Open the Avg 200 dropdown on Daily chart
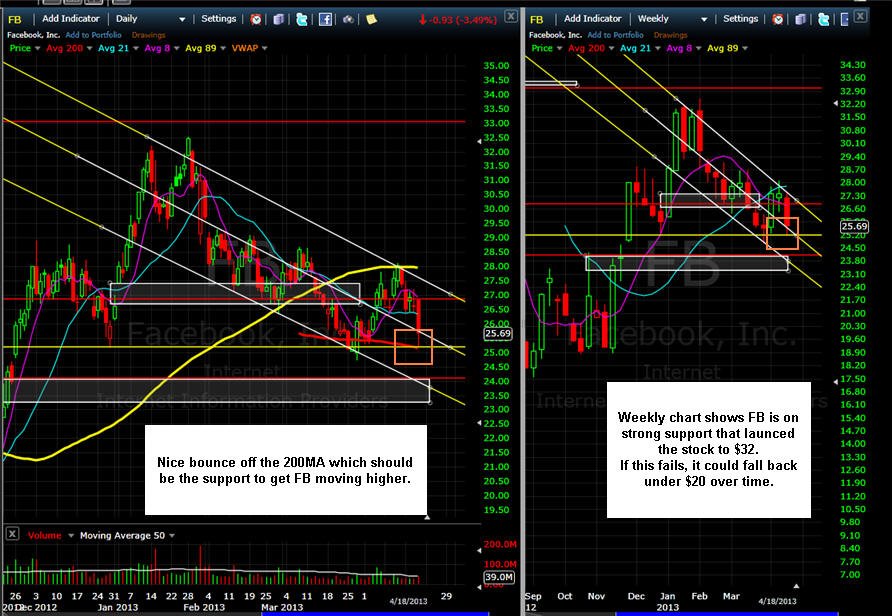 click(89, 48)
